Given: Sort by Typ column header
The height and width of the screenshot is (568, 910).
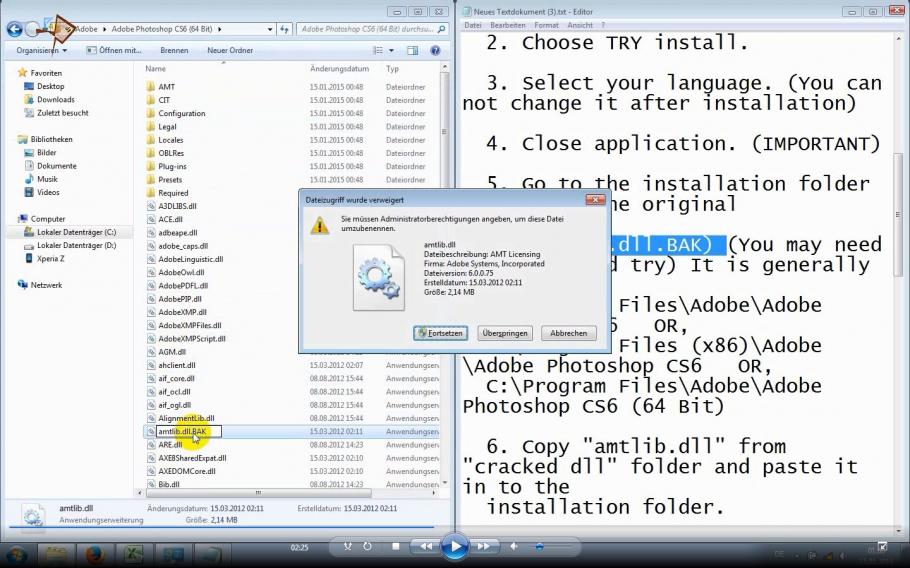Looking at the screenshot, I should pos(392,68).
